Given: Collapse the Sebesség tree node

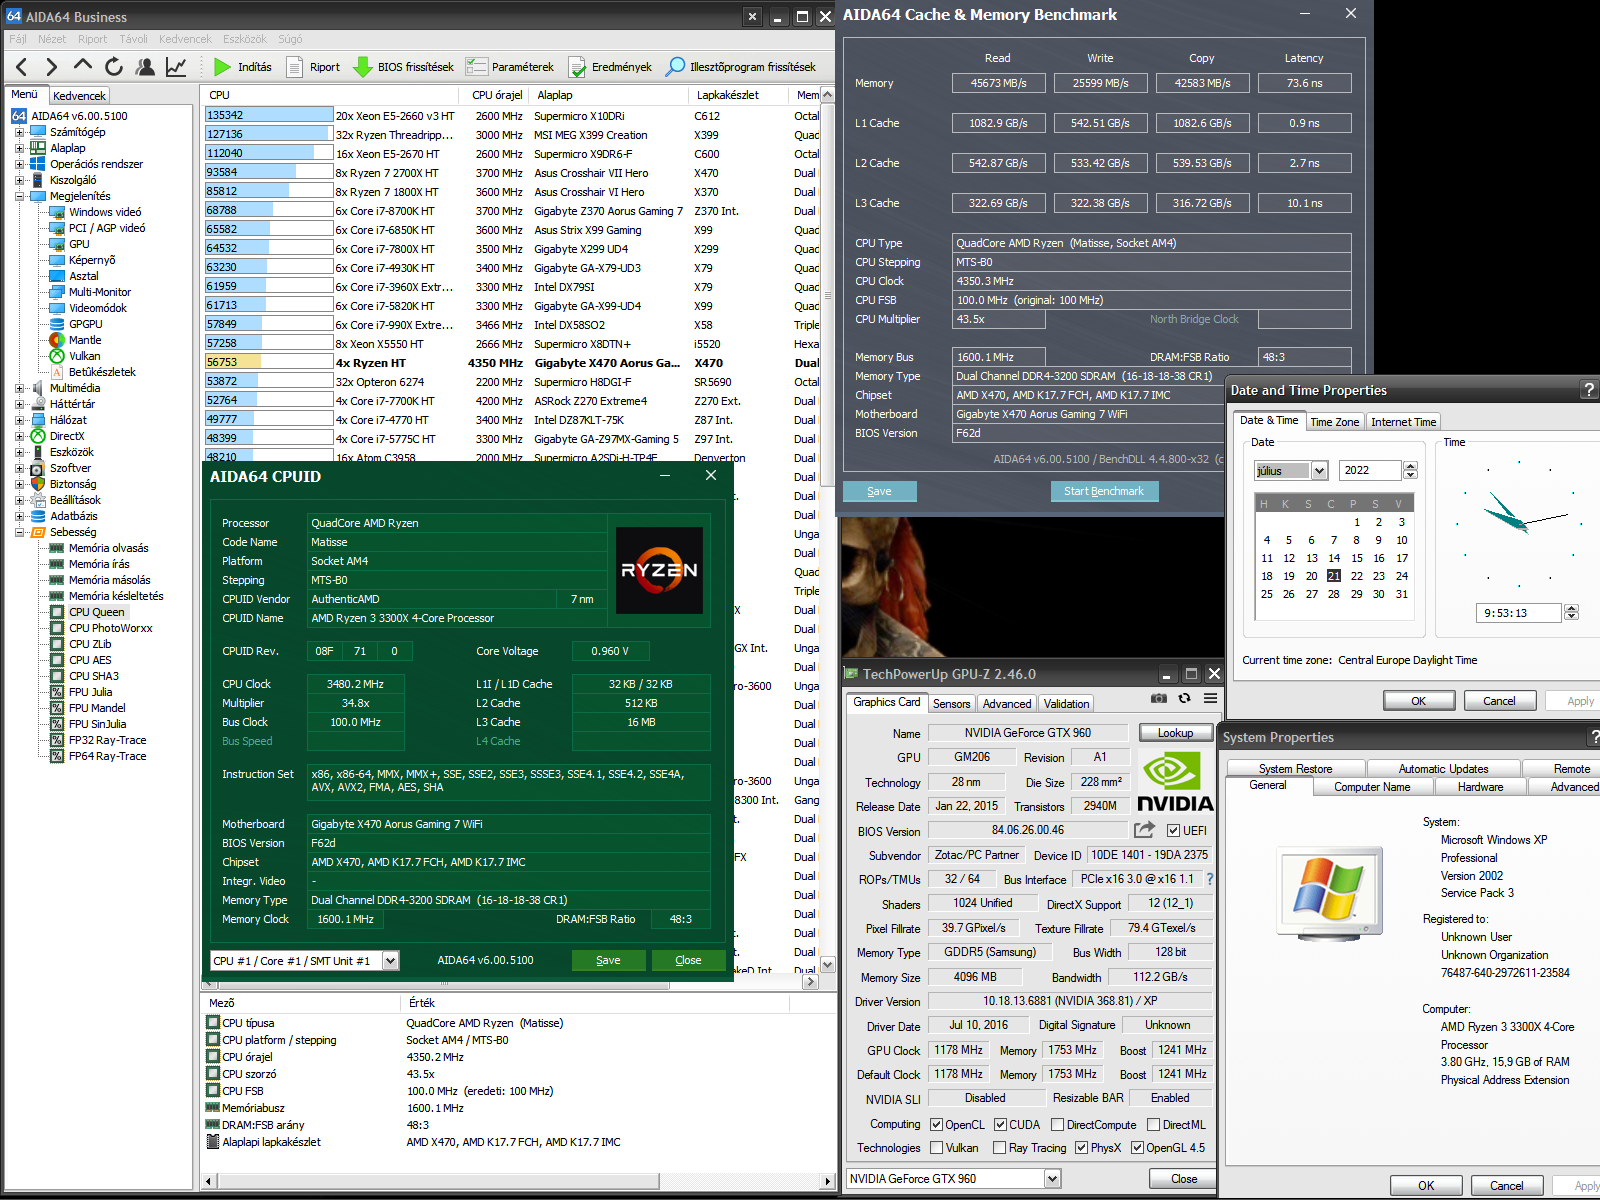Looking at the screenshot, I should [x=19, y=532].
